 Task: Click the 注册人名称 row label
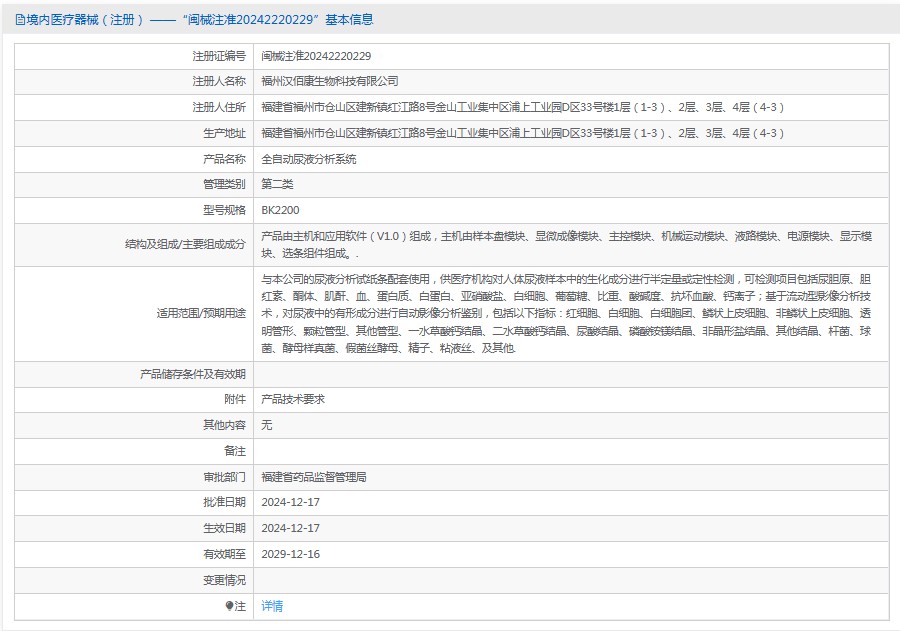(219, 82)
